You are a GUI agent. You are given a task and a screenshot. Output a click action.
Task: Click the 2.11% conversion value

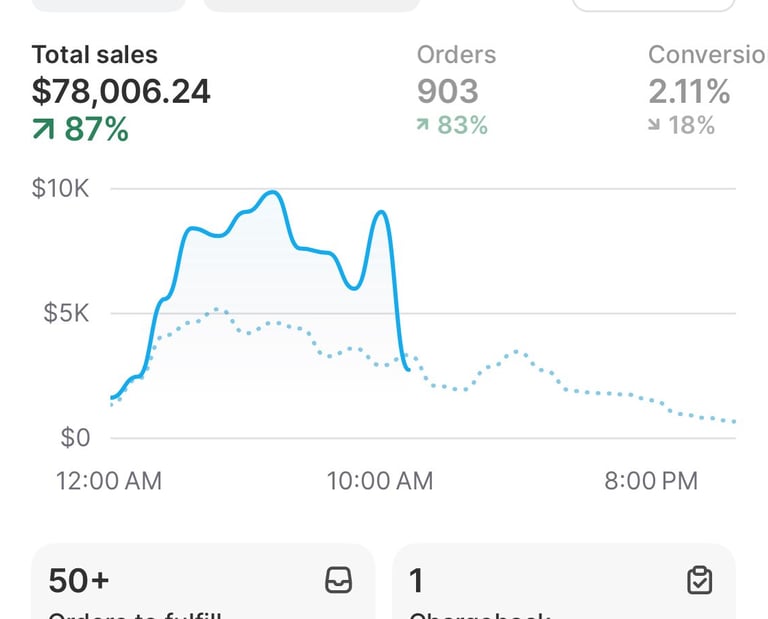689,92
